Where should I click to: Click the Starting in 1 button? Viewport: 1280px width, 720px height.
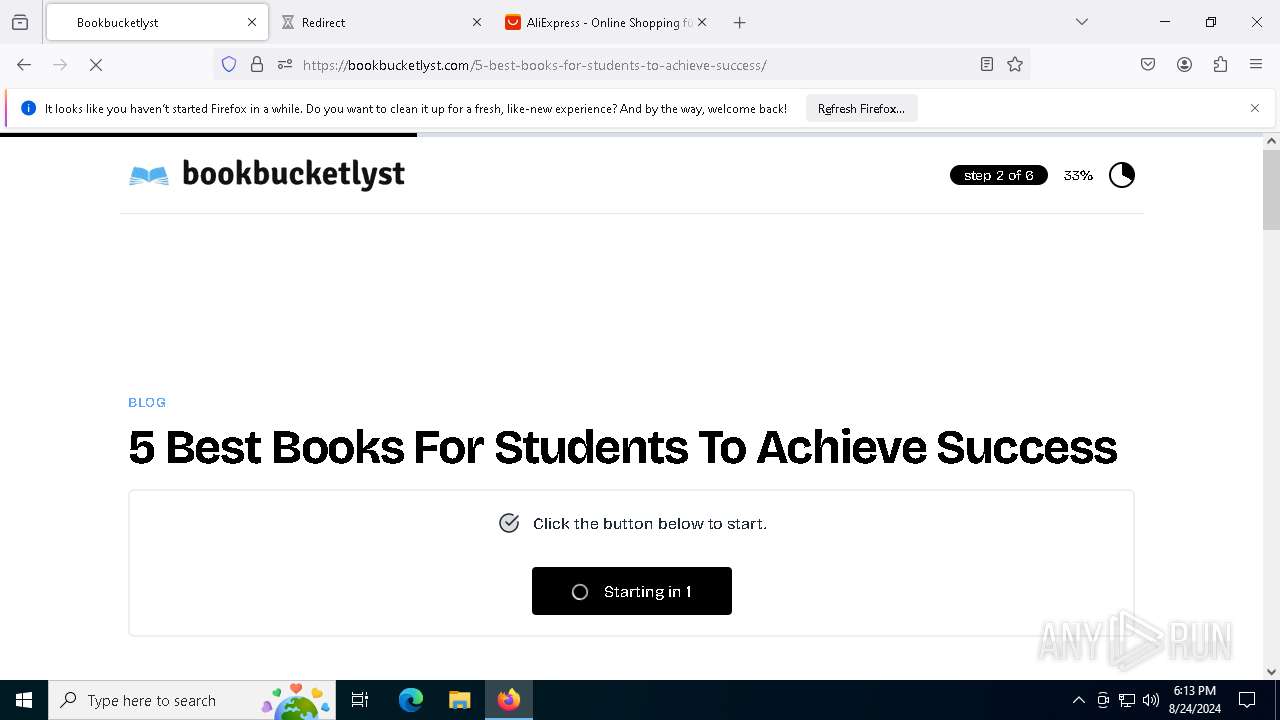(x=632, y=591)
